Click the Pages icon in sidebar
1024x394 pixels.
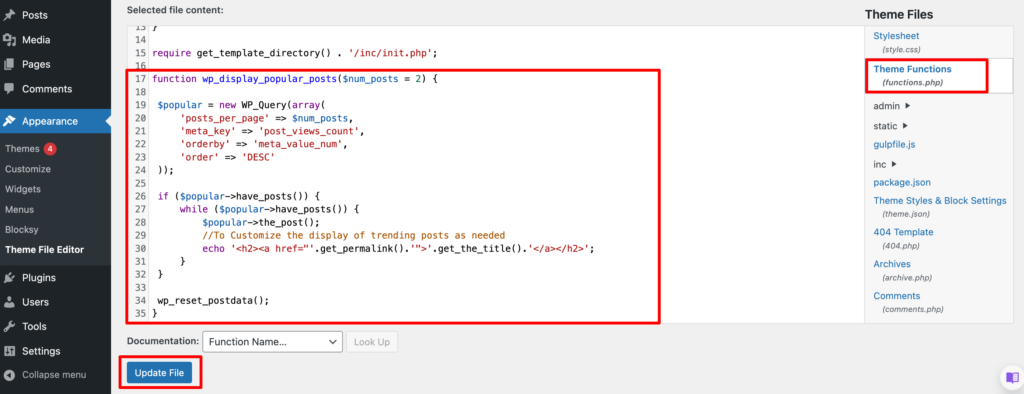10,65
